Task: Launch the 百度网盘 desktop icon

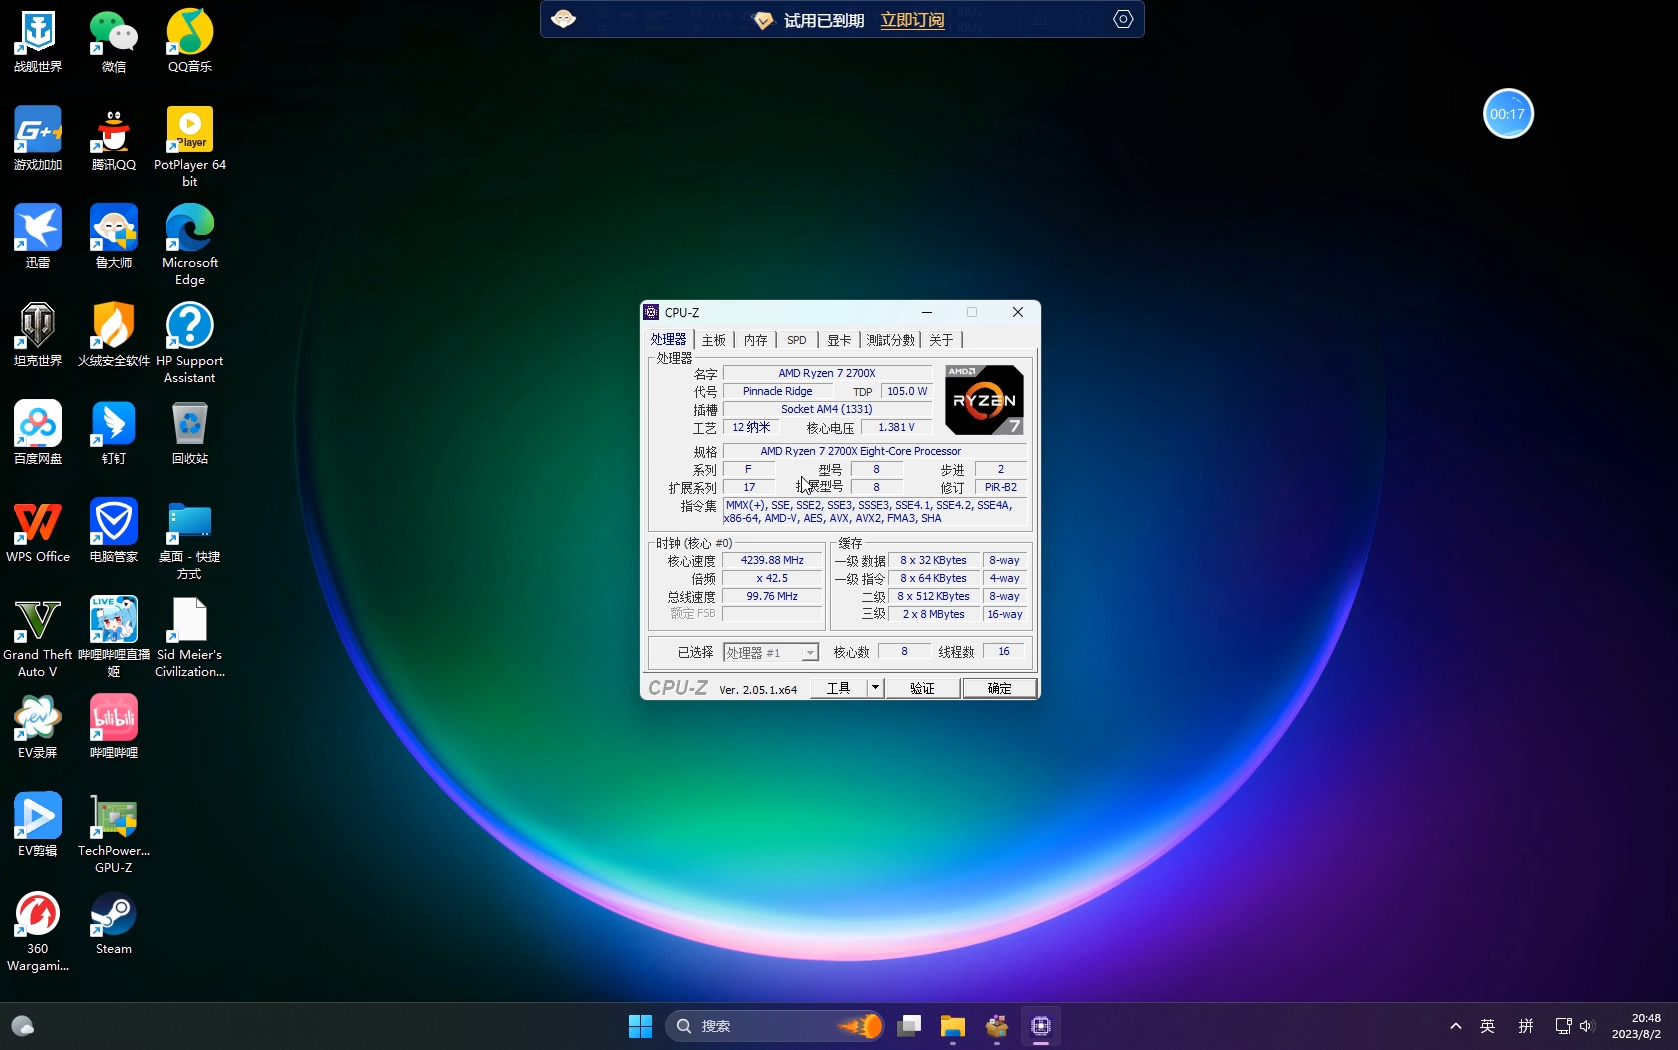Action: coord(38,432)
